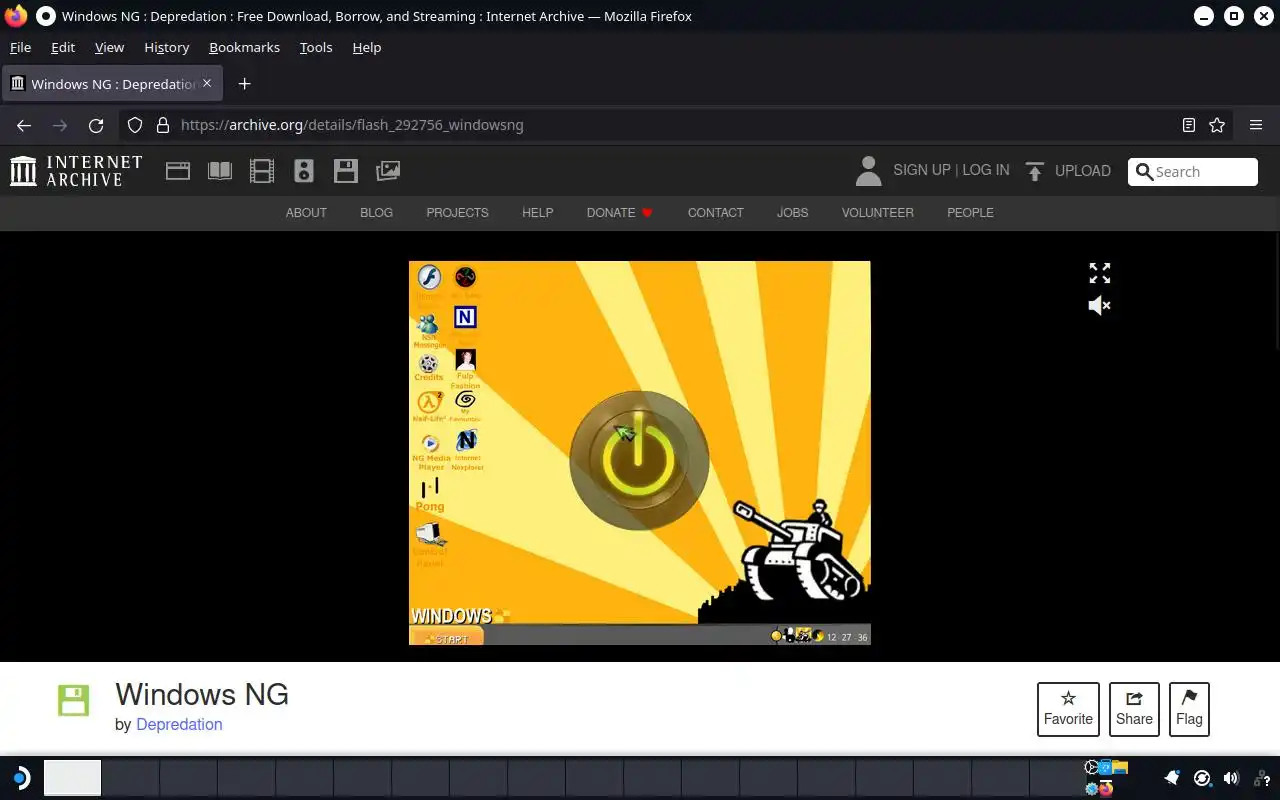Viewport: 1280px width, 800px height.
Task: Open My Favourites spiral icon
Action: [x=465, y=406]
